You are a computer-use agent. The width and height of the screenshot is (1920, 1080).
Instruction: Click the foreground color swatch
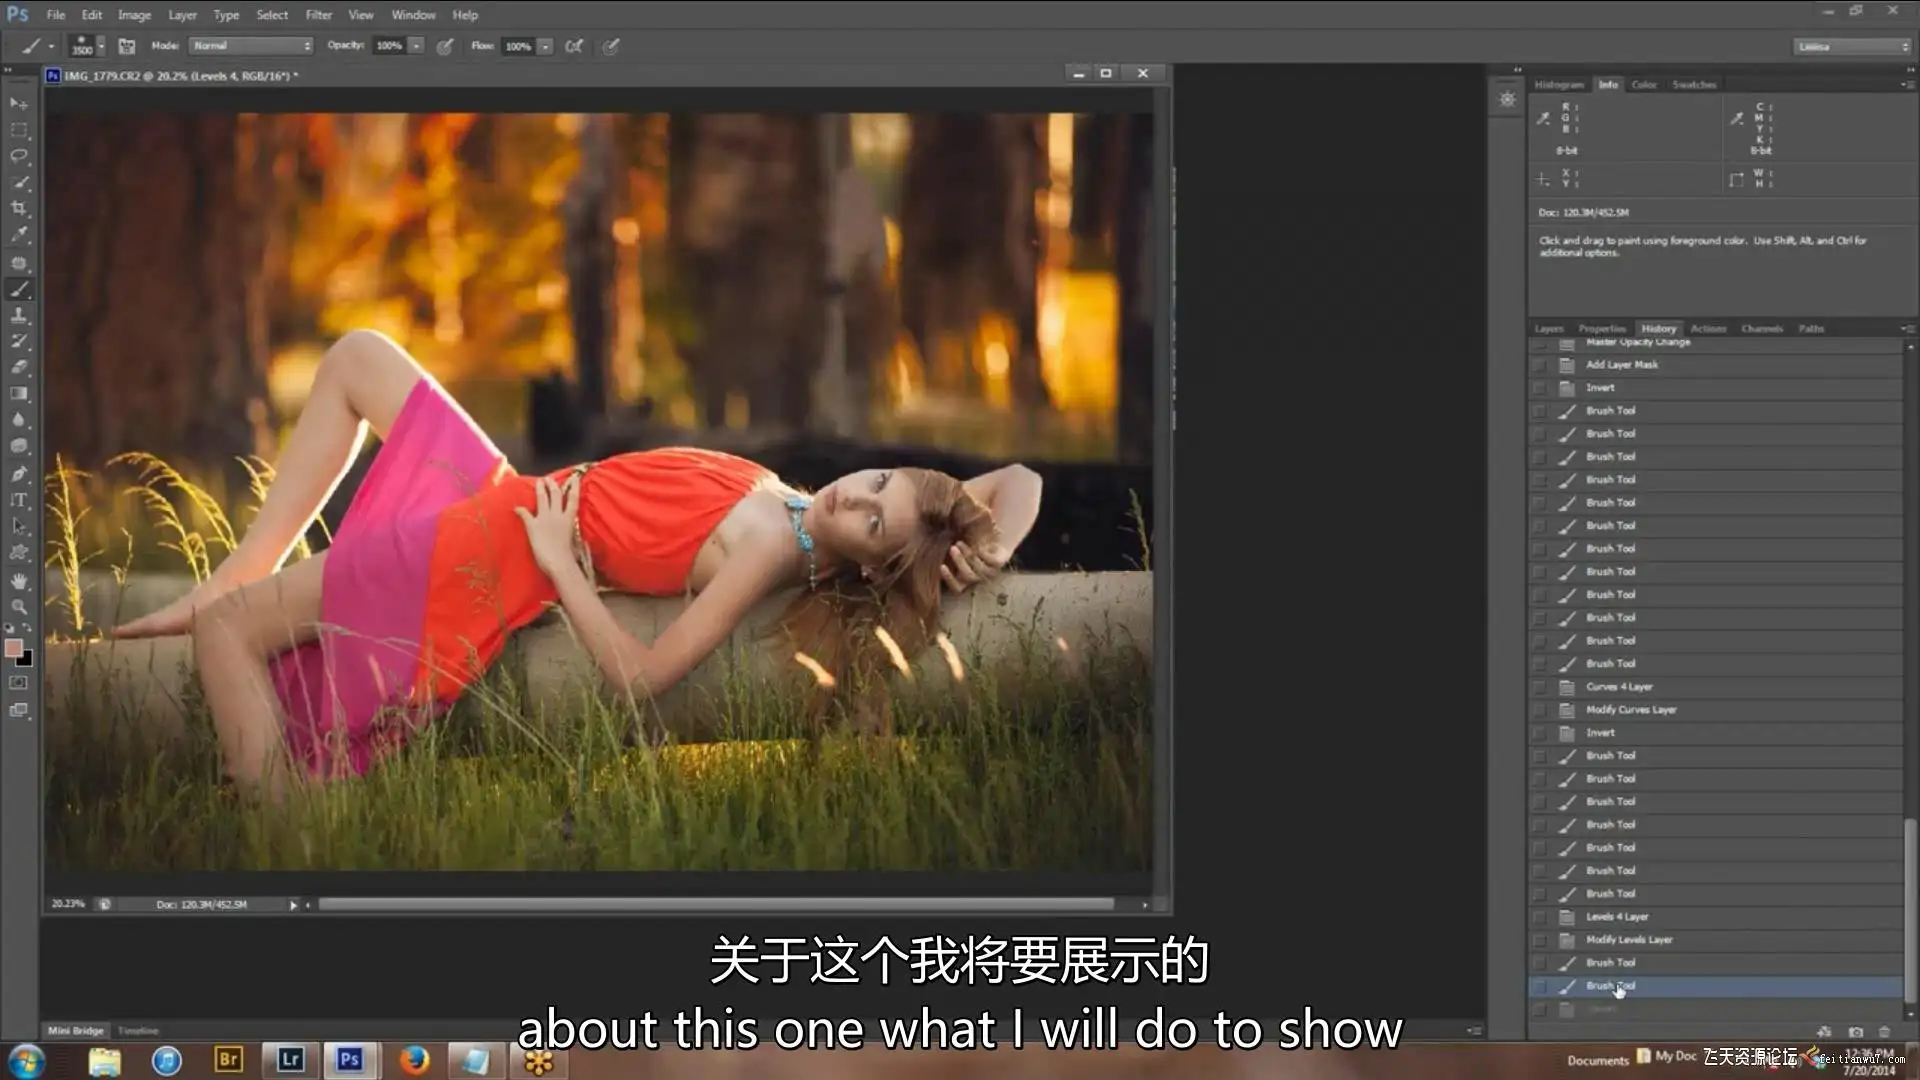(x=14, y=649)
